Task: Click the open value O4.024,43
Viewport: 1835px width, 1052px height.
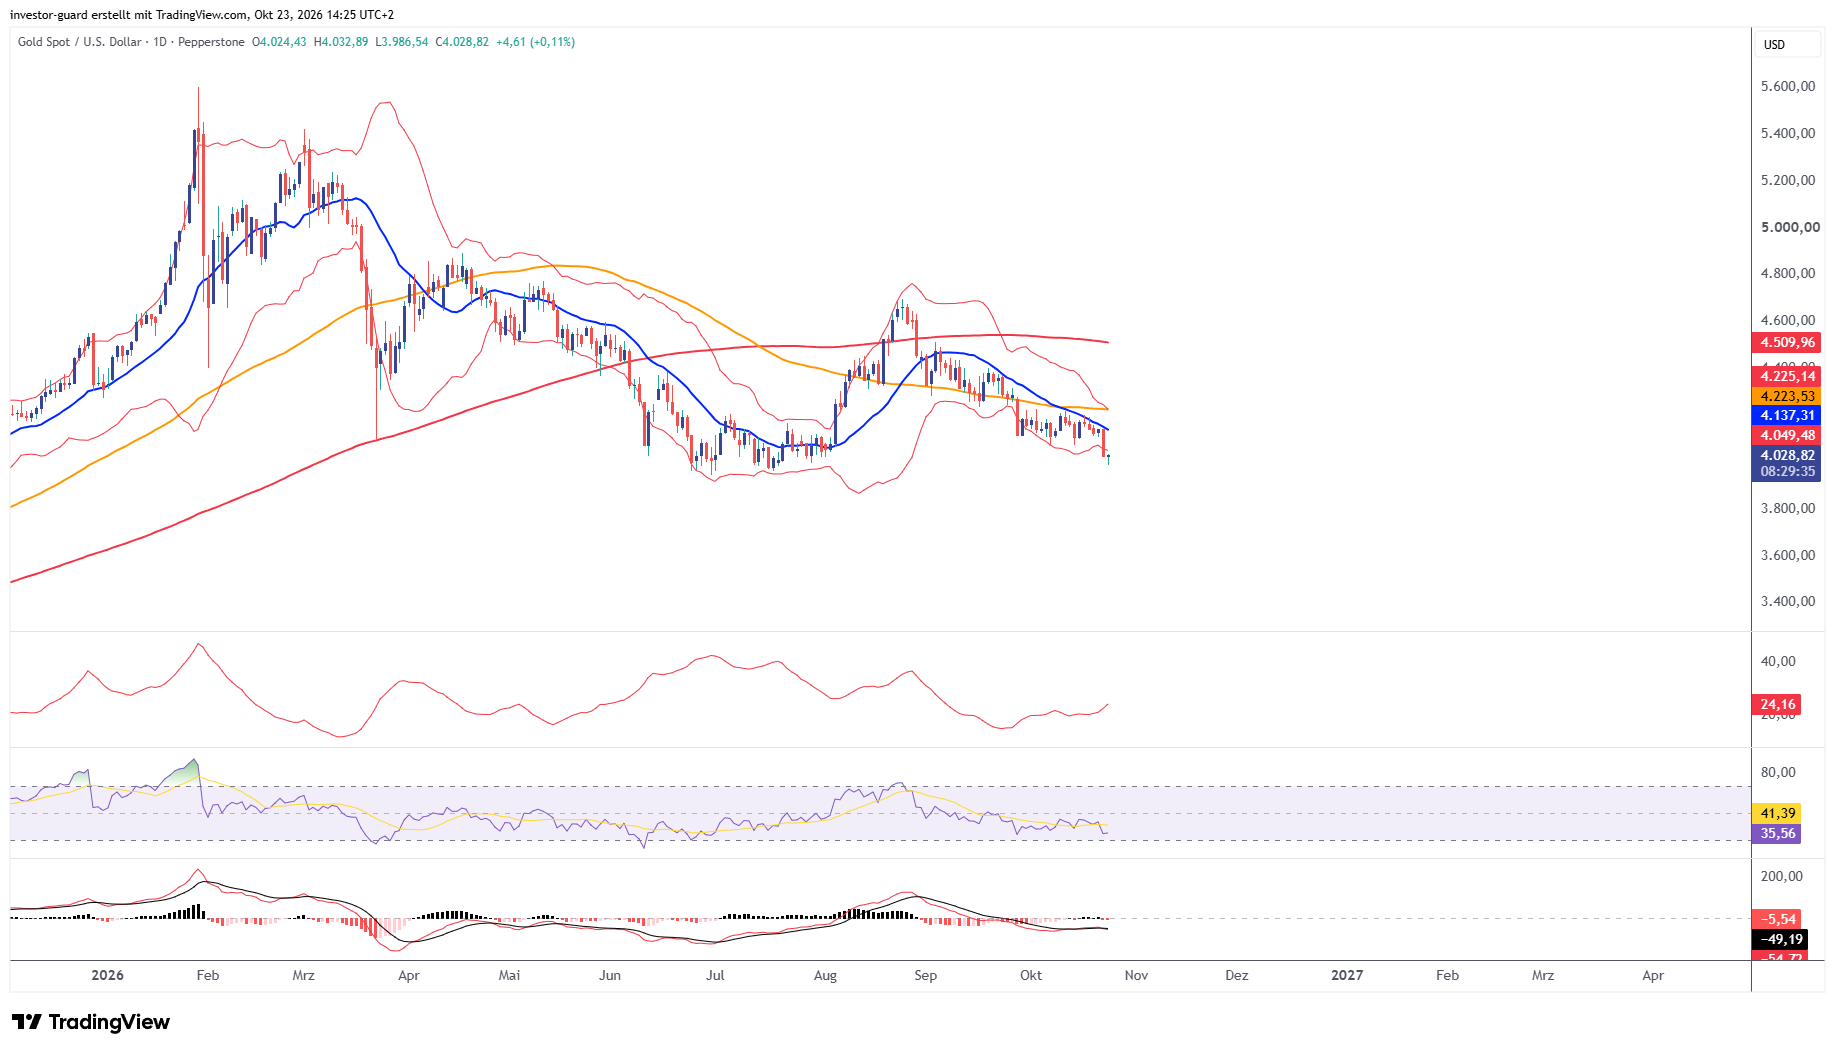Action: click(x=279, y=42)
